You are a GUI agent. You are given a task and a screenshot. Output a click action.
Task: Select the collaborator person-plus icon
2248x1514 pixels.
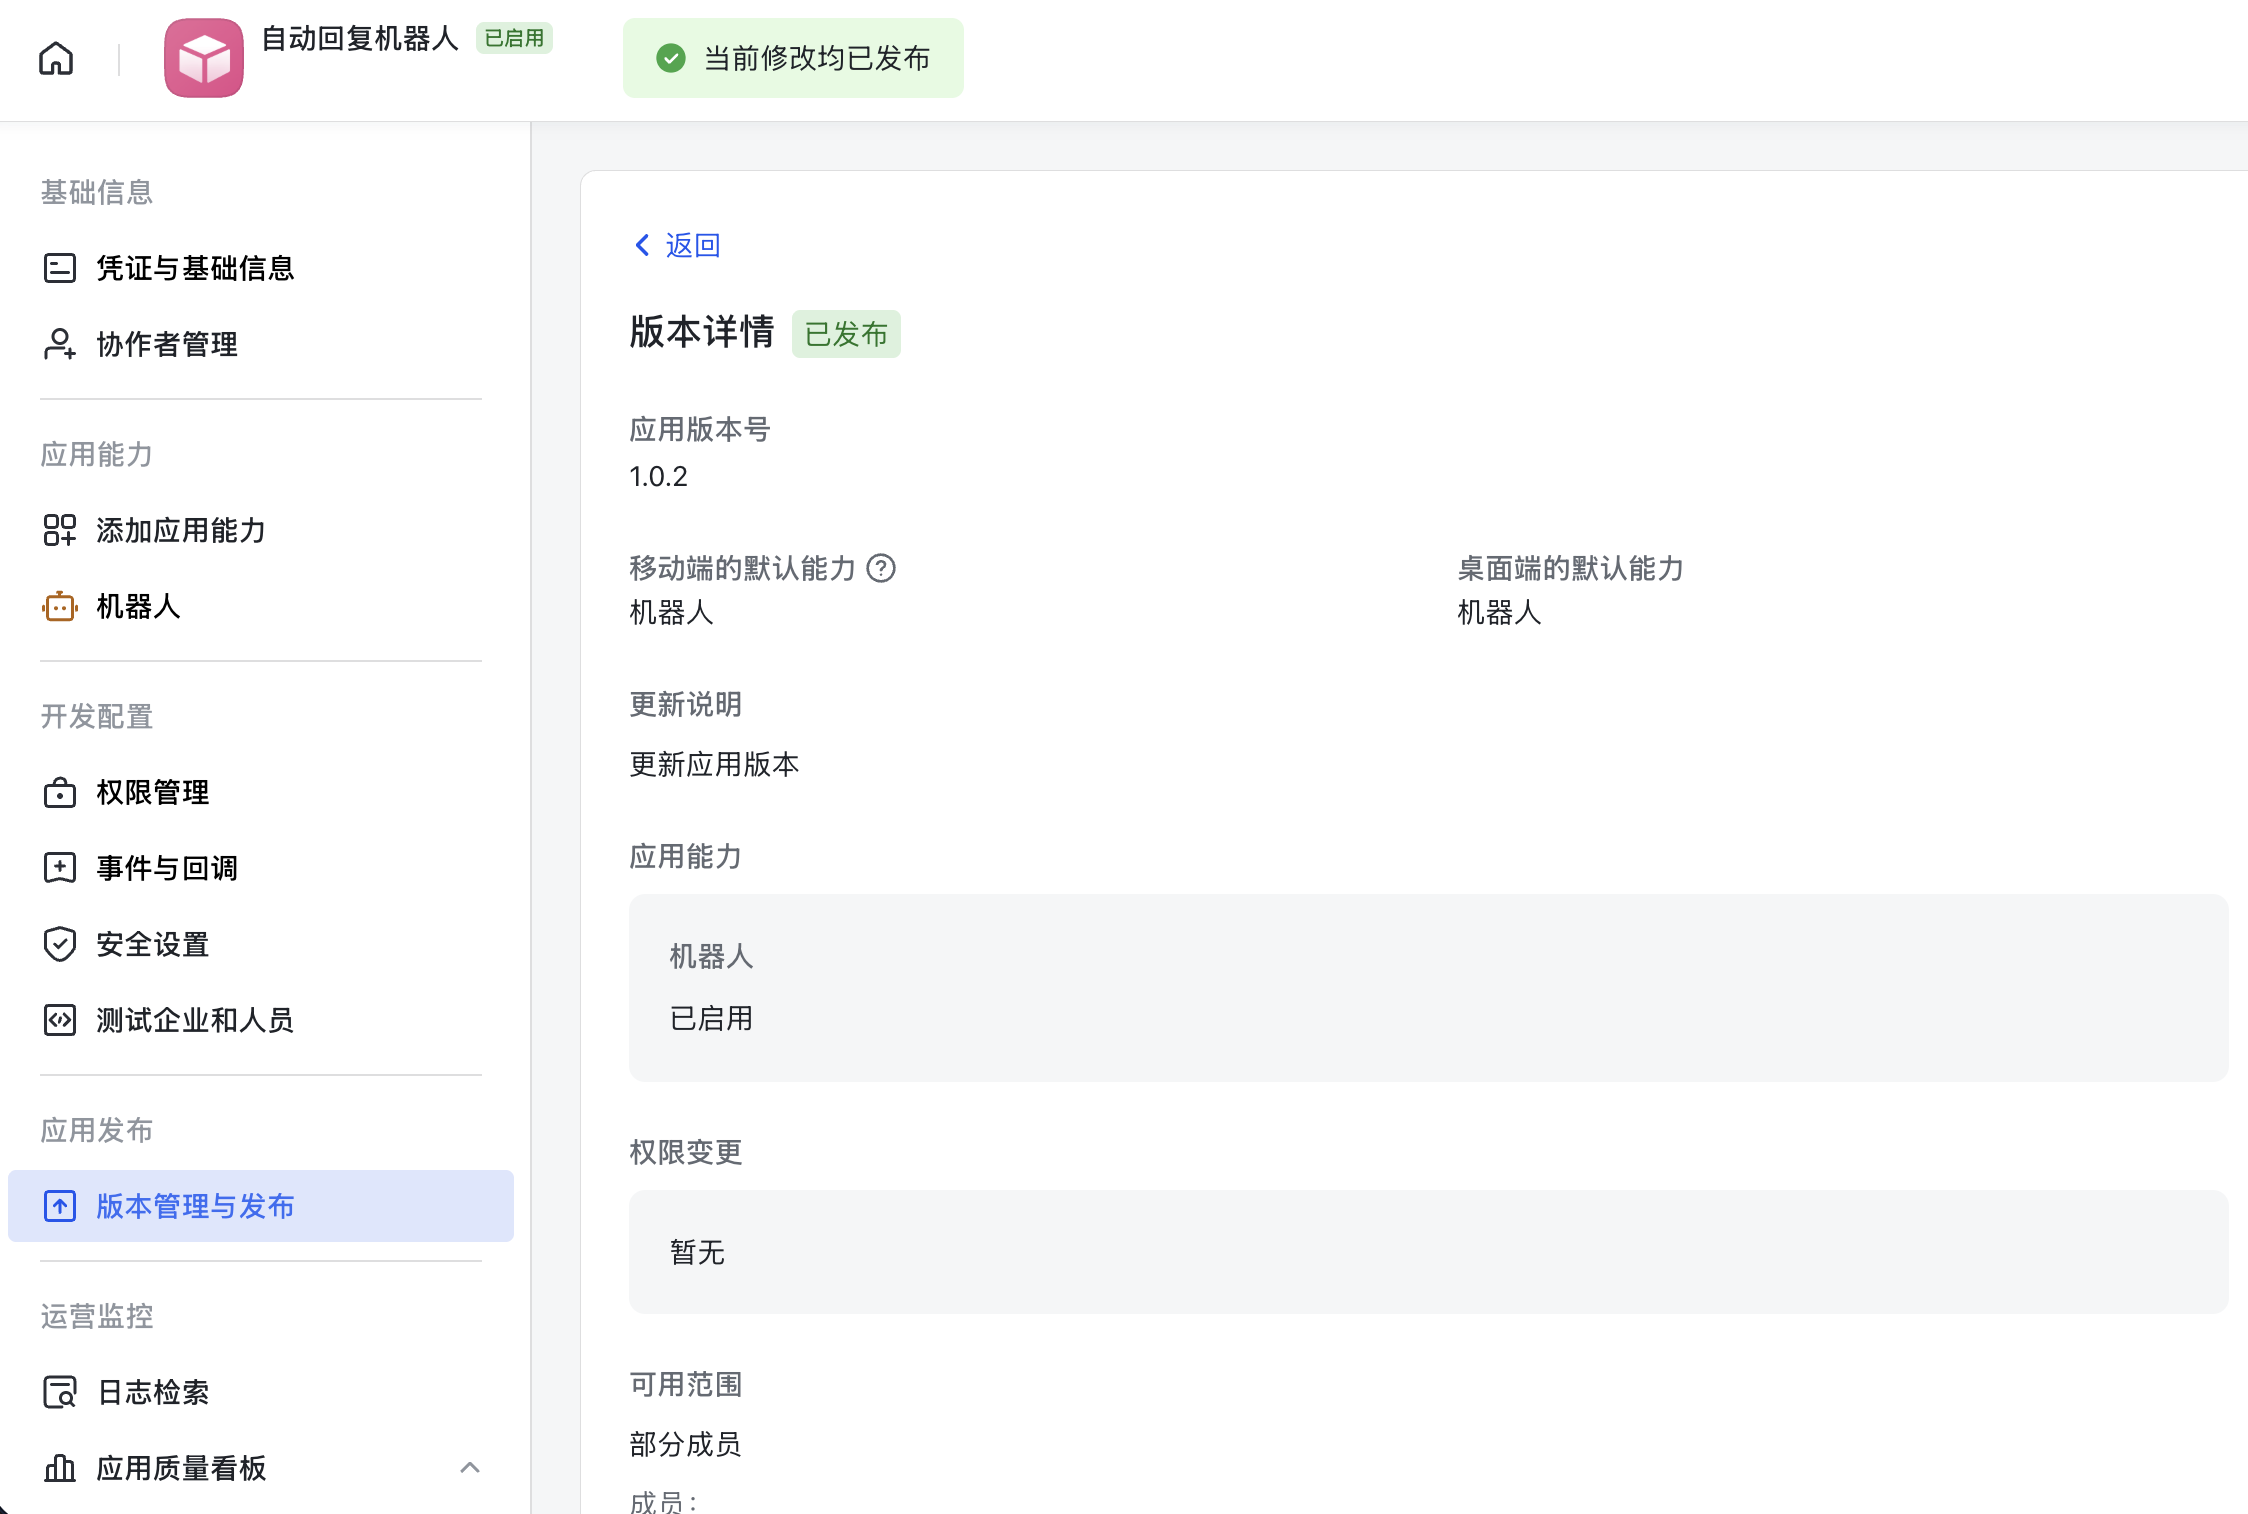click(x=60, y=344)
